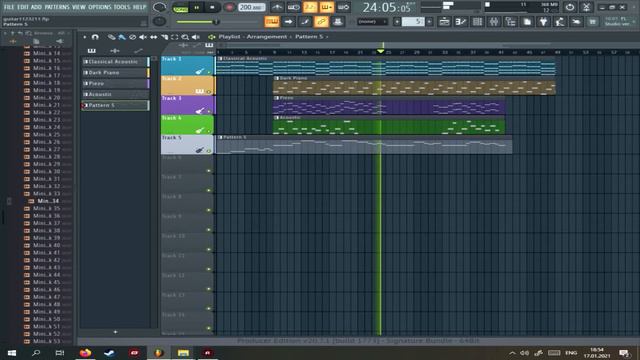Click the tempo field showing 200
The width and height of the screenshot is (640, 360).
pyautogui.click(x=251, y=7)
